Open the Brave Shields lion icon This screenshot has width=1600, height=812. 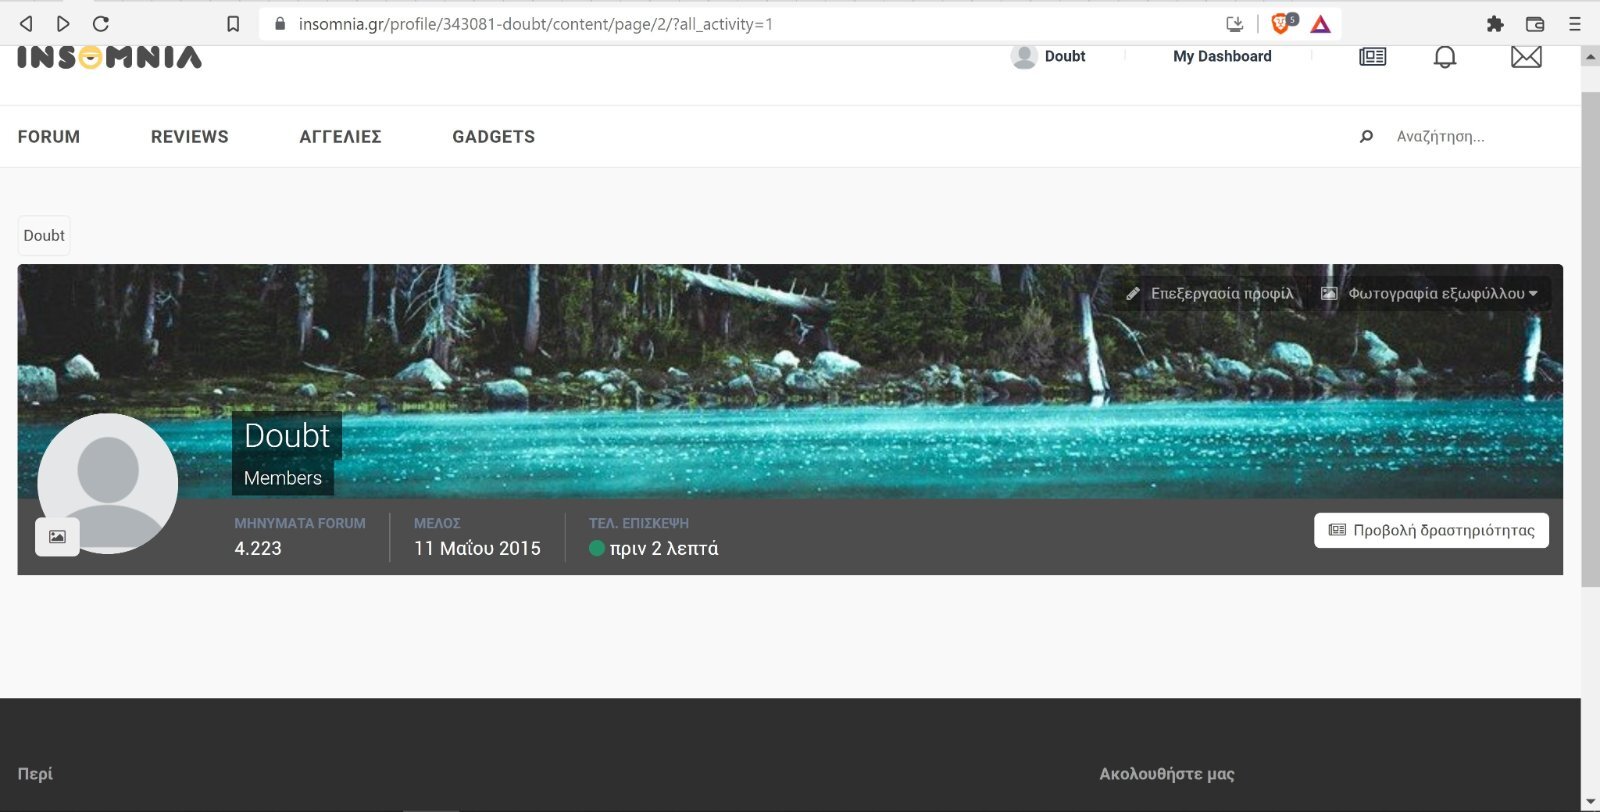coord(1282,23)
